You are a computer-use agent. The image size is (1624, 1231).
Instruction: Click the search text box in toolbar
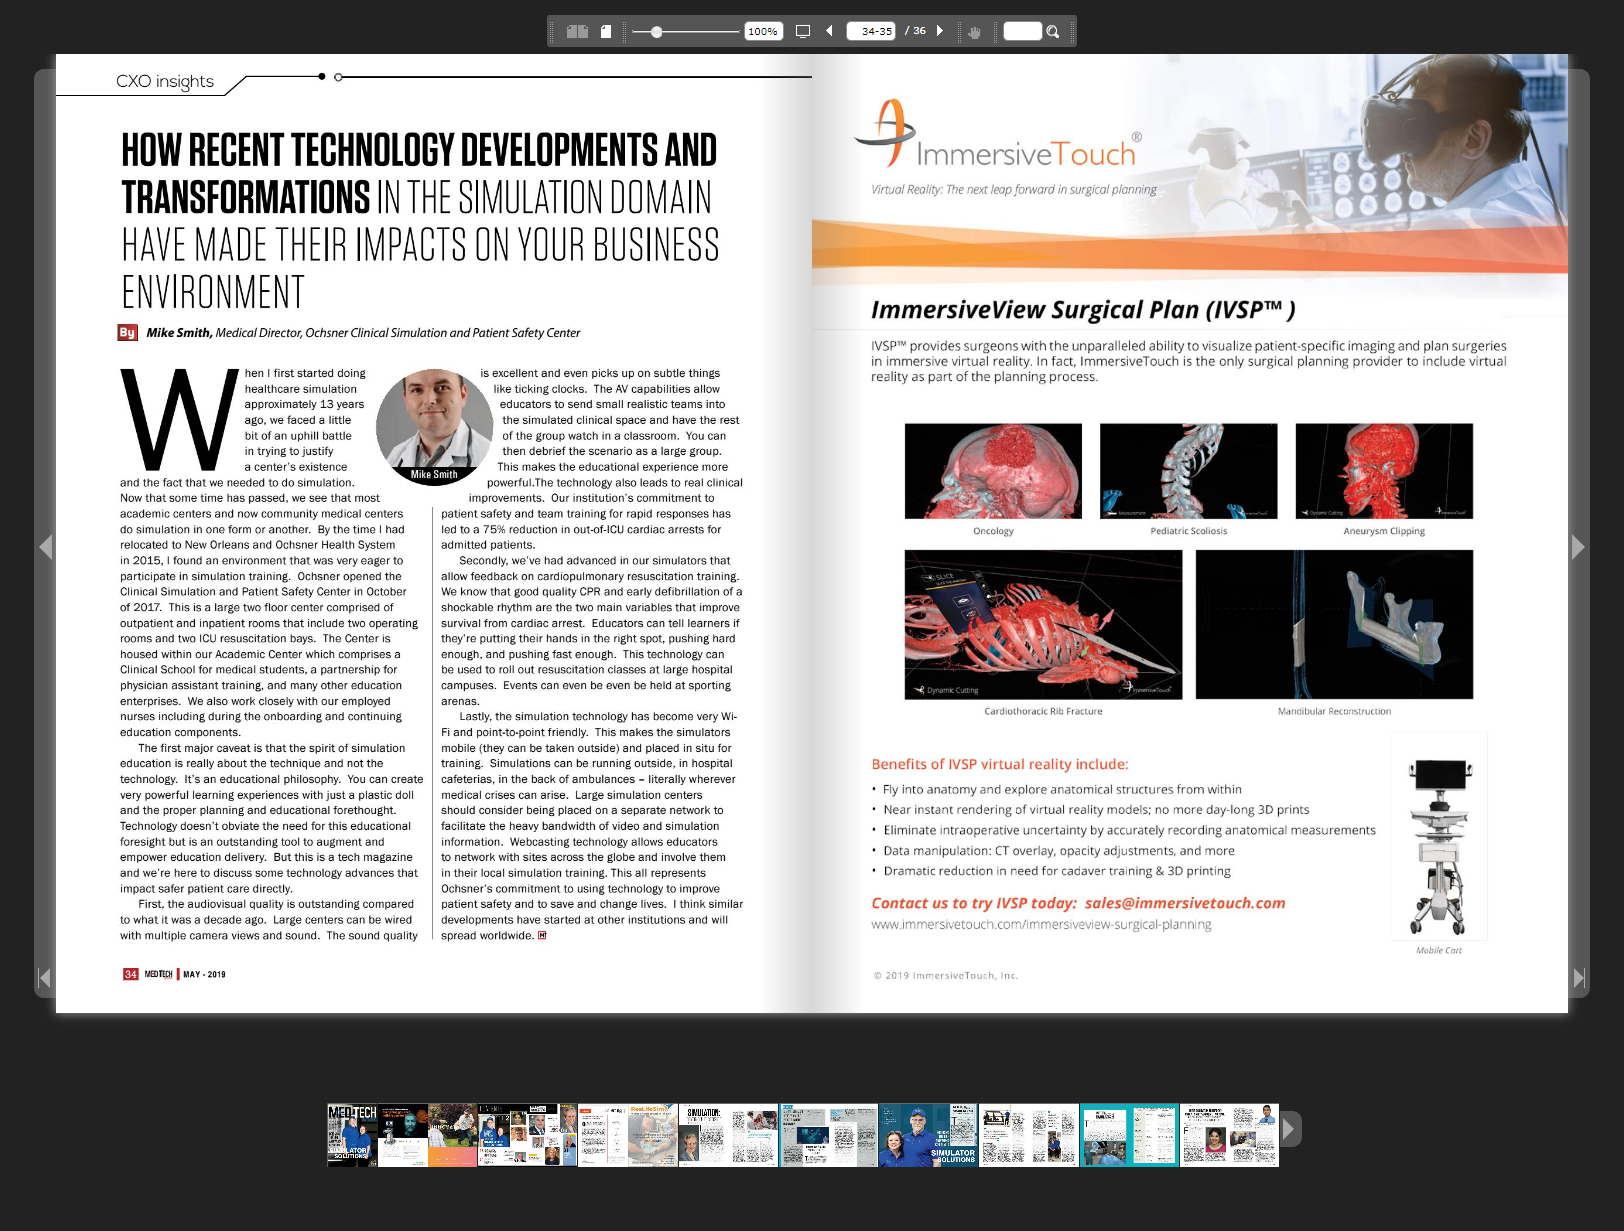click(1022, 32)
